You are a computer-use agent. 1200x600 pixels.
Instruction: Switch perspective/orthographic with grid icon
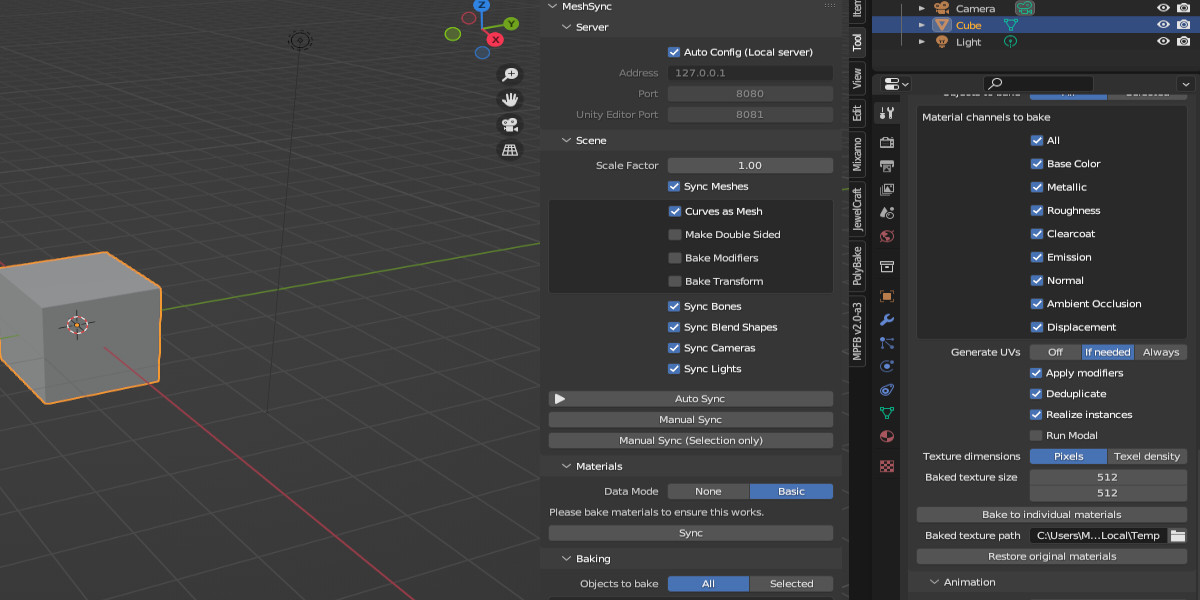point(510,150)
